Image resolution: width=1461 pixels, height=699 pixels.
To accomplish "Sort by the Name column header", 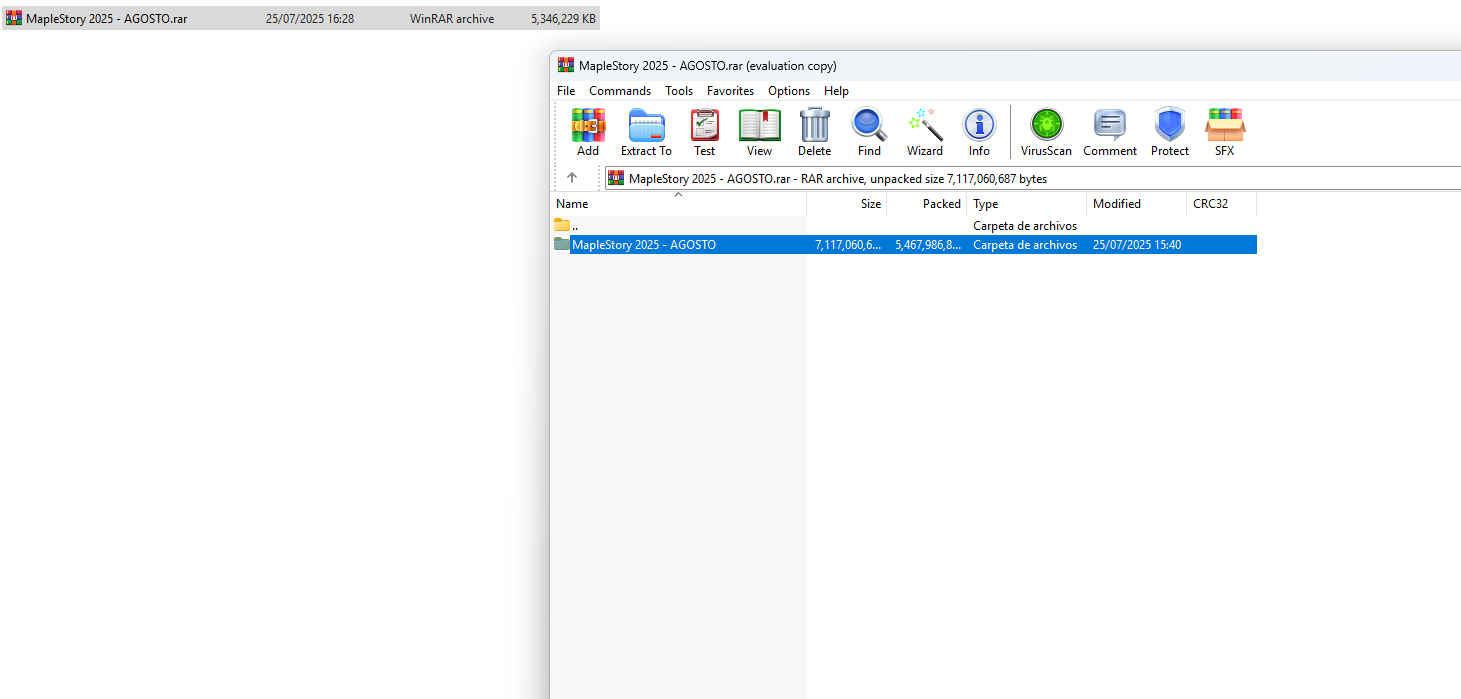I will (679, 204).
